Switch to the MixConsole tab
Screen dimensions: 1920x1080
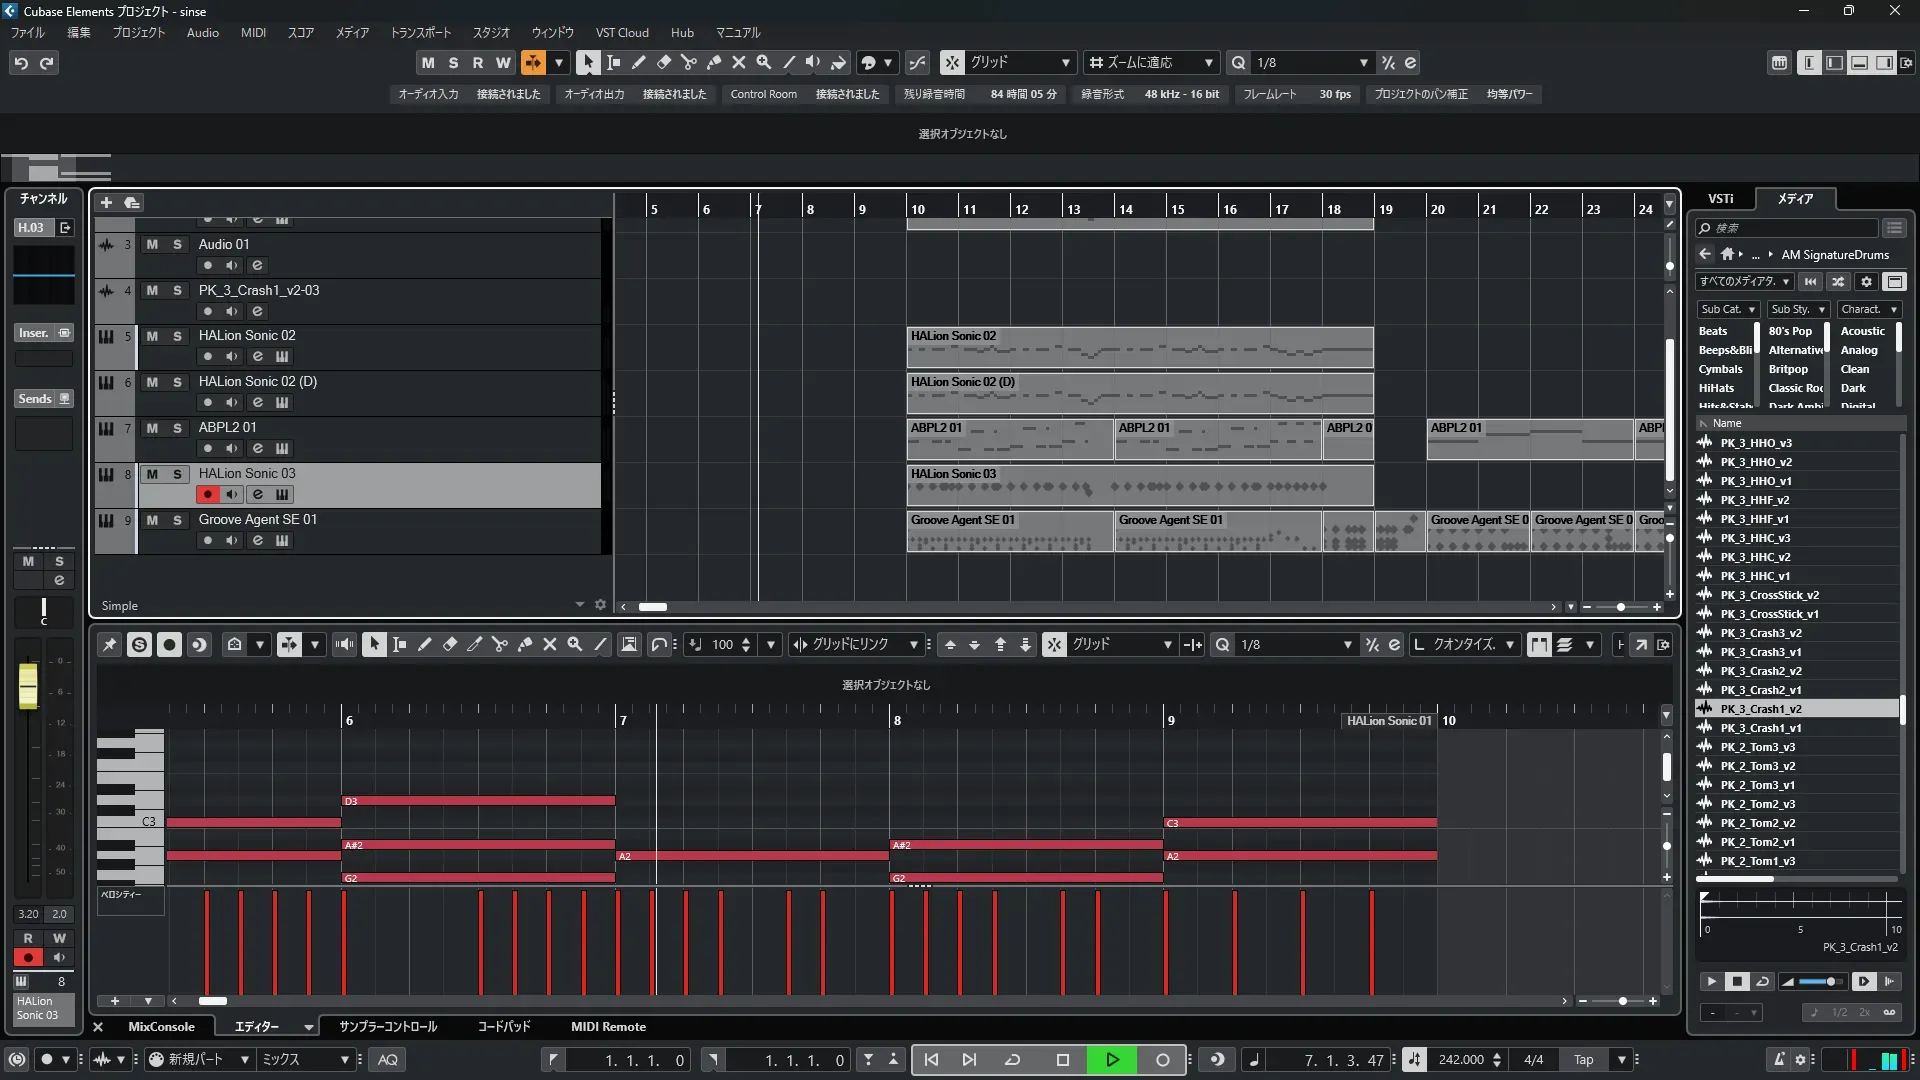click(161, 1026)
